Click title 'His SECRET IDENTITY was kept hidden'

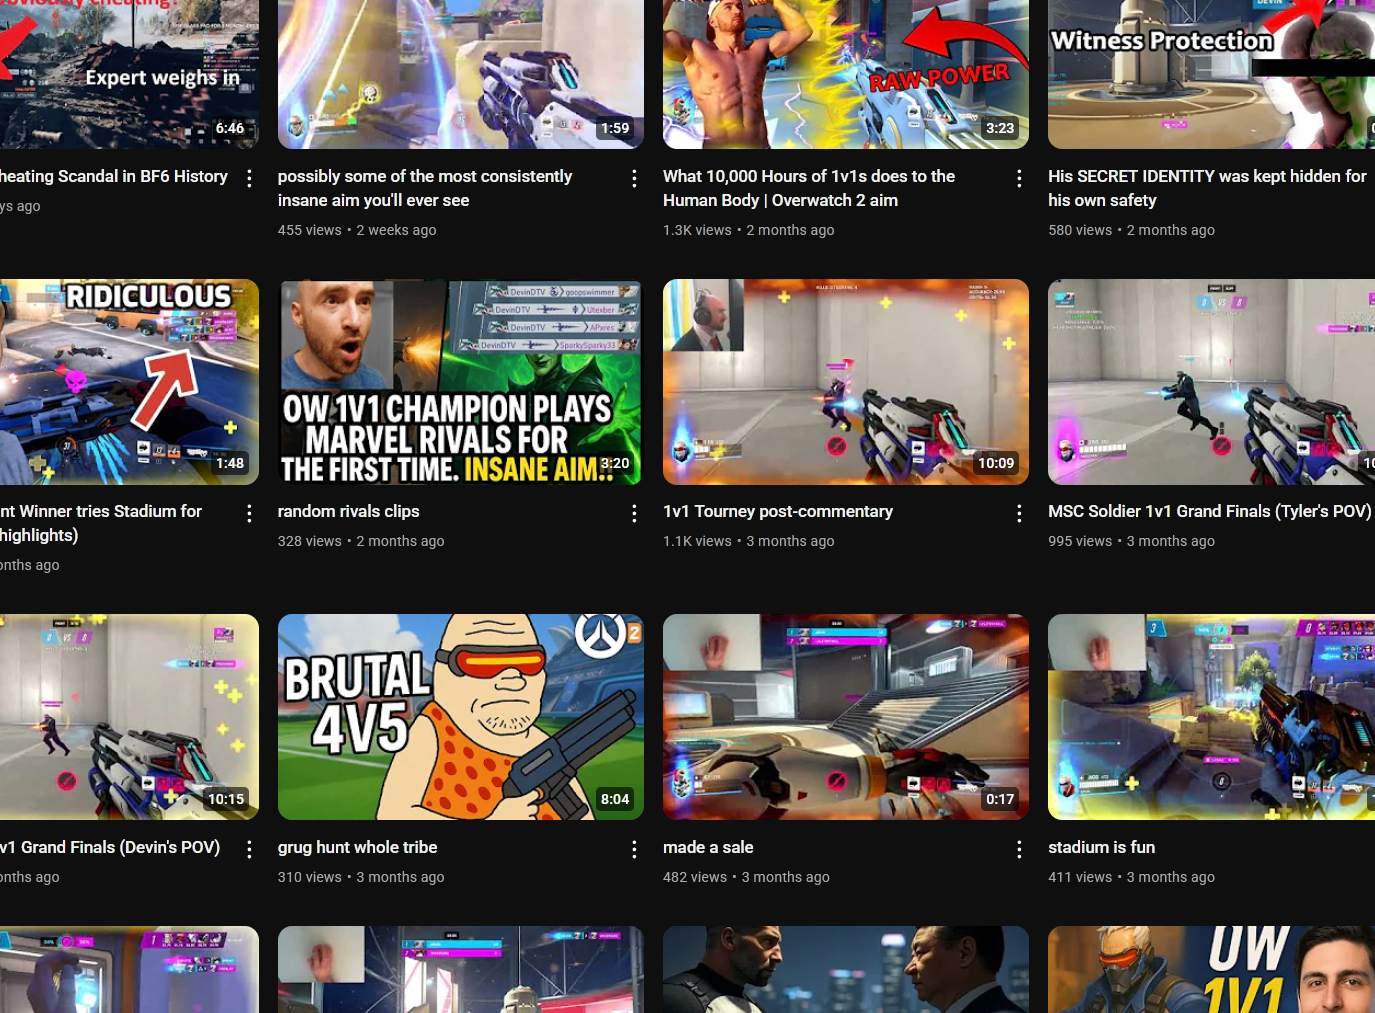[x=1207, y=188]
